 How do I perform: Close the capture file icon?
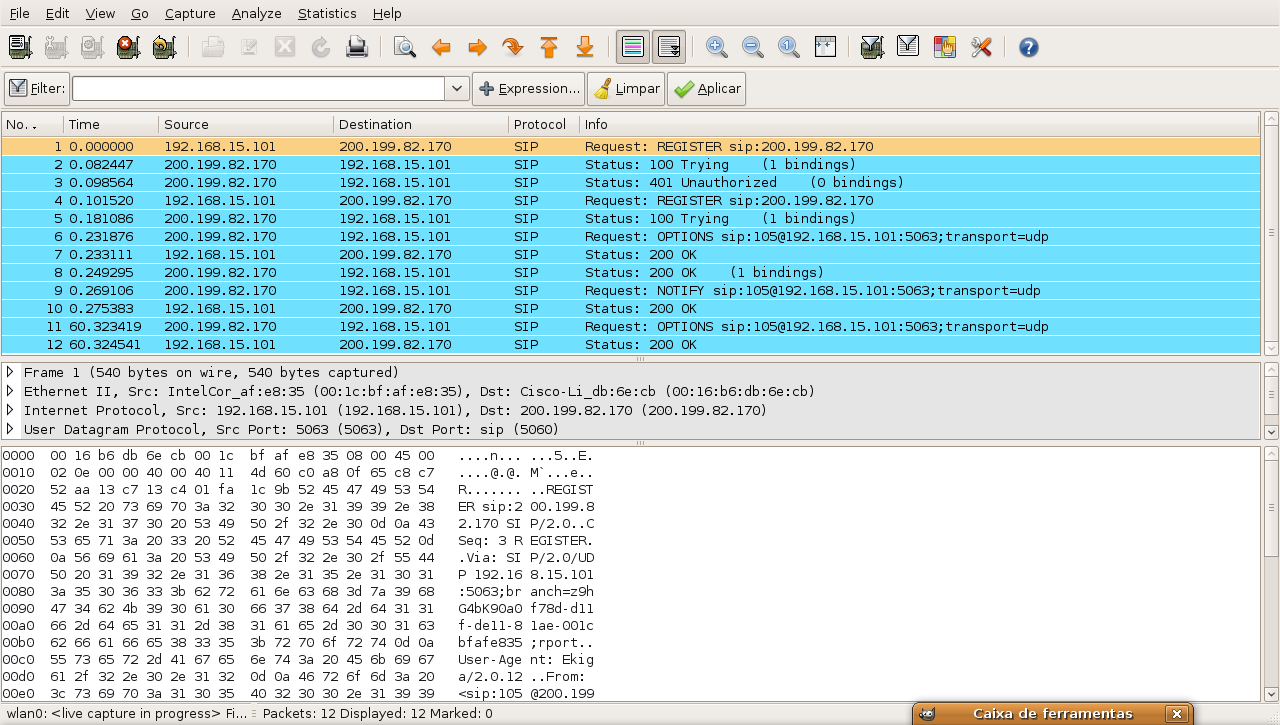point(285,47)
